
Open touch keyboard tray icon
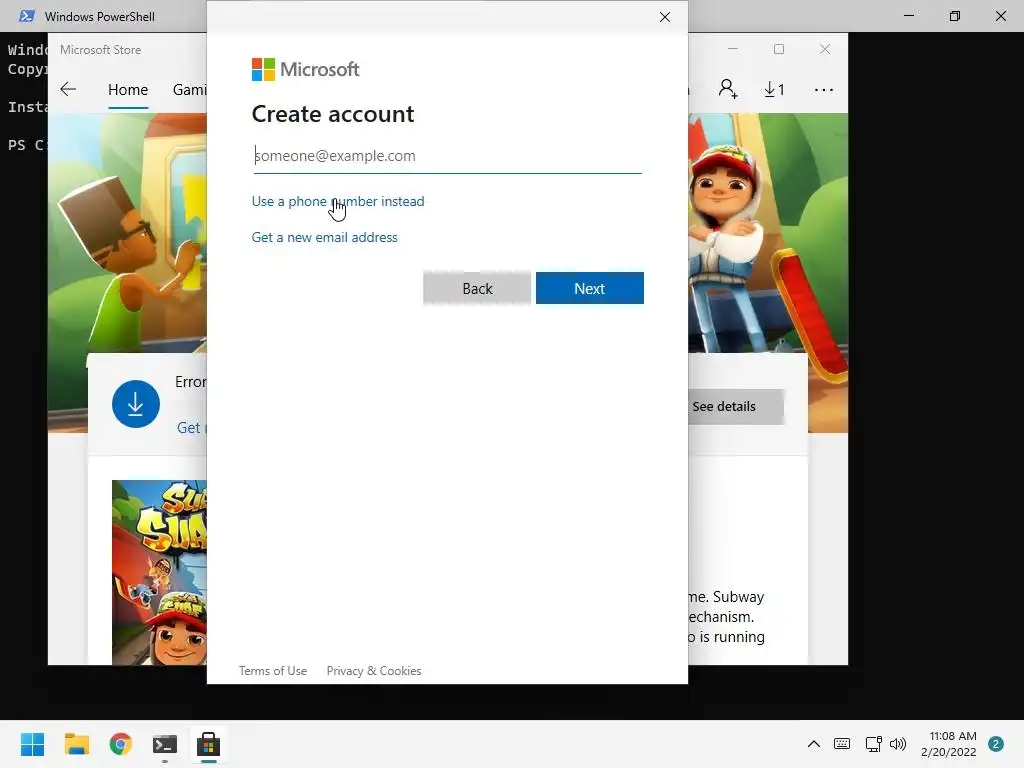pyautogui.click(x=842, y=744)
